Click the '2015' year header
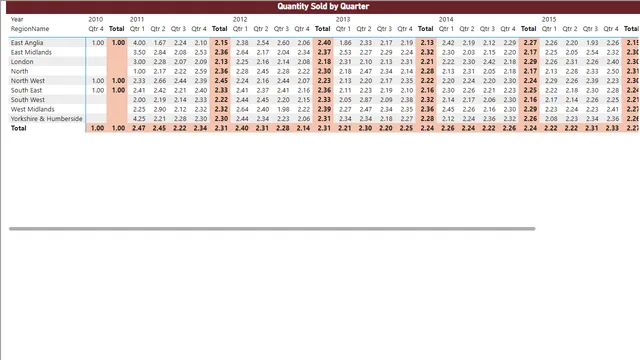The width and height of the screenshot is (640, 360). tap(549, 19)
